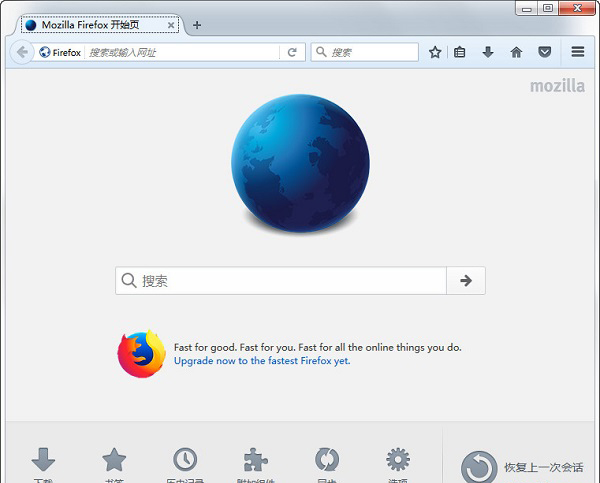Reload the page with the refresh icon

click(292, 52)
